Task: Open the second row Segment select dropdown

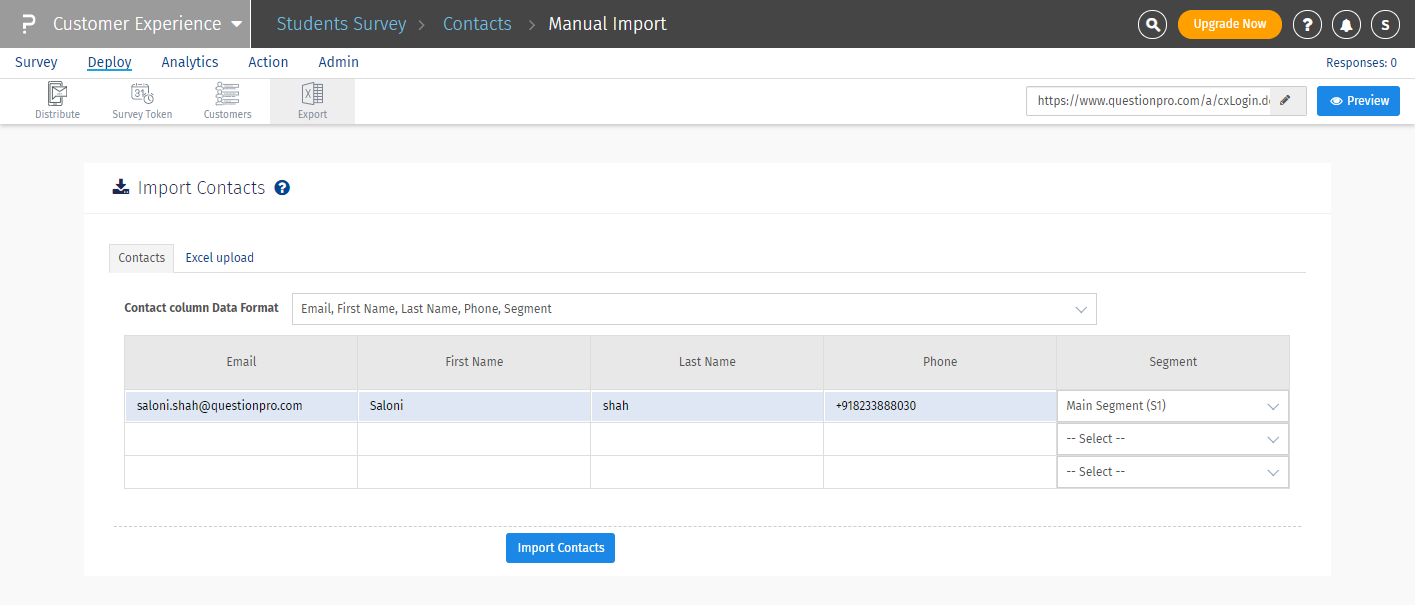Action: point(1172,439)
